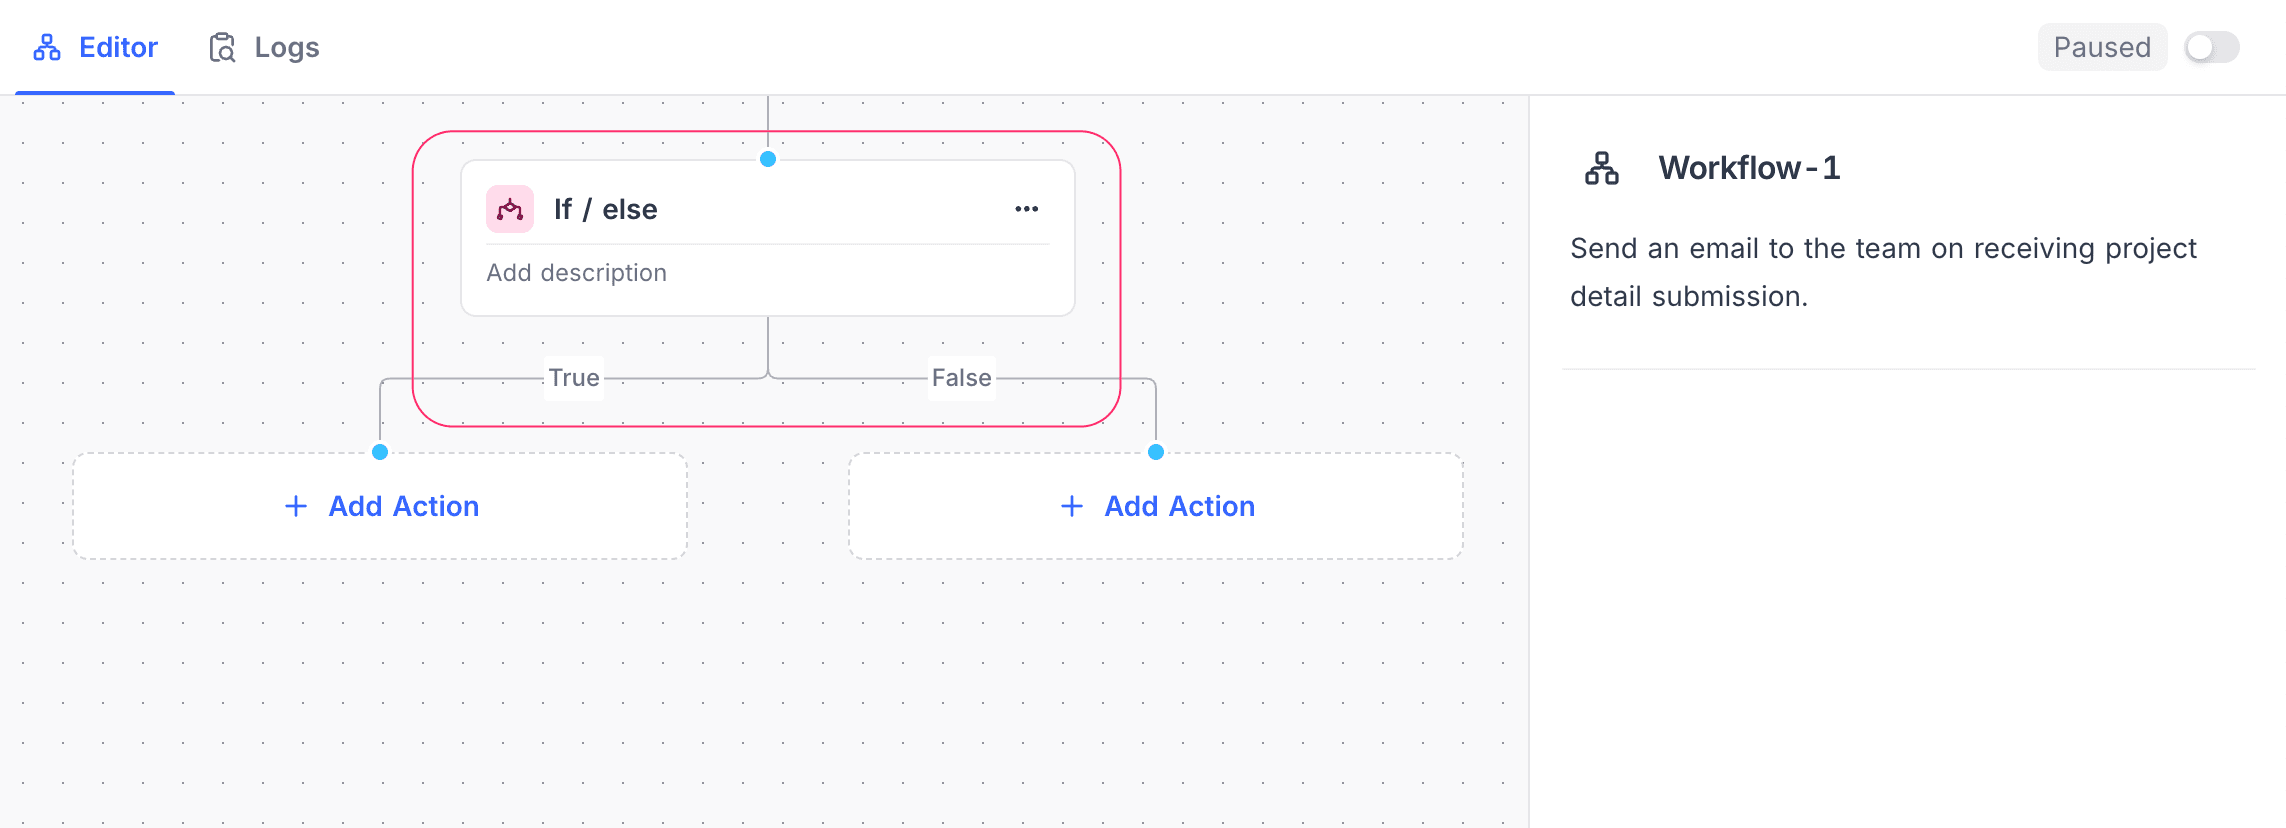Click the blue connector dot above If / else
2286x828 pixels.
(x=768, y=158)
